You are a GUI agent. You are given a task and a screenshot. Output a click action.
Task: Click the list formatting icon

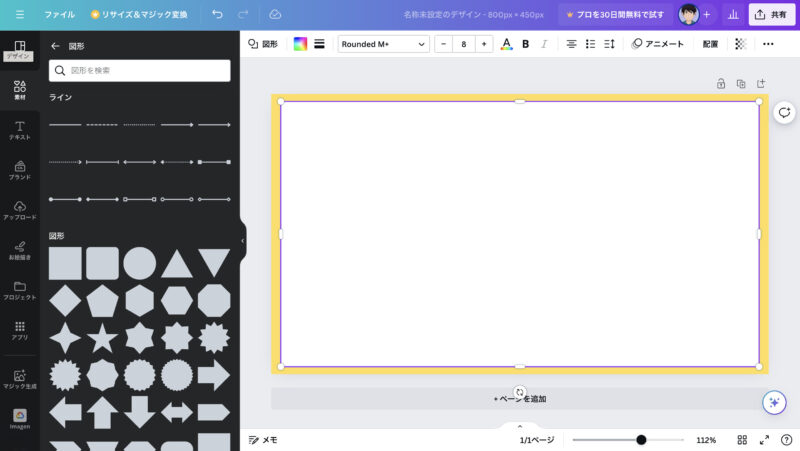point(590,44)
